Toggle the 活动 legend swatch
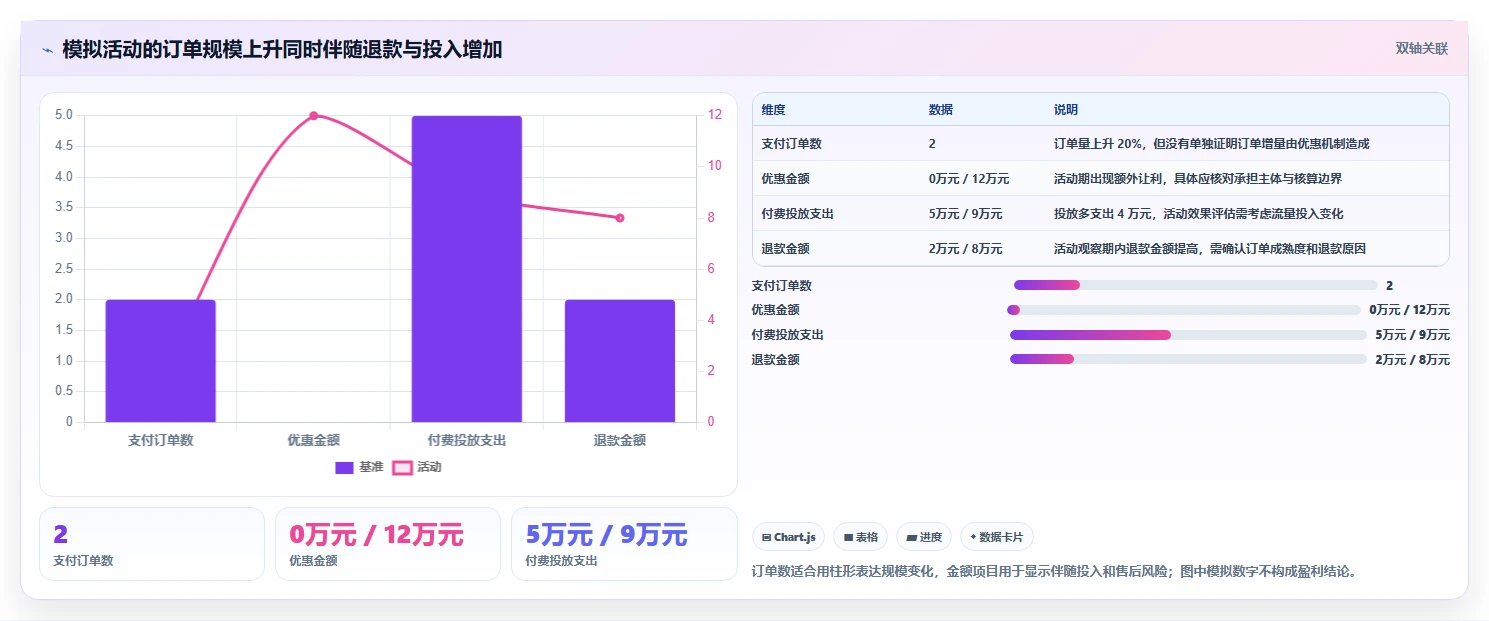 (x=402, y=467)
